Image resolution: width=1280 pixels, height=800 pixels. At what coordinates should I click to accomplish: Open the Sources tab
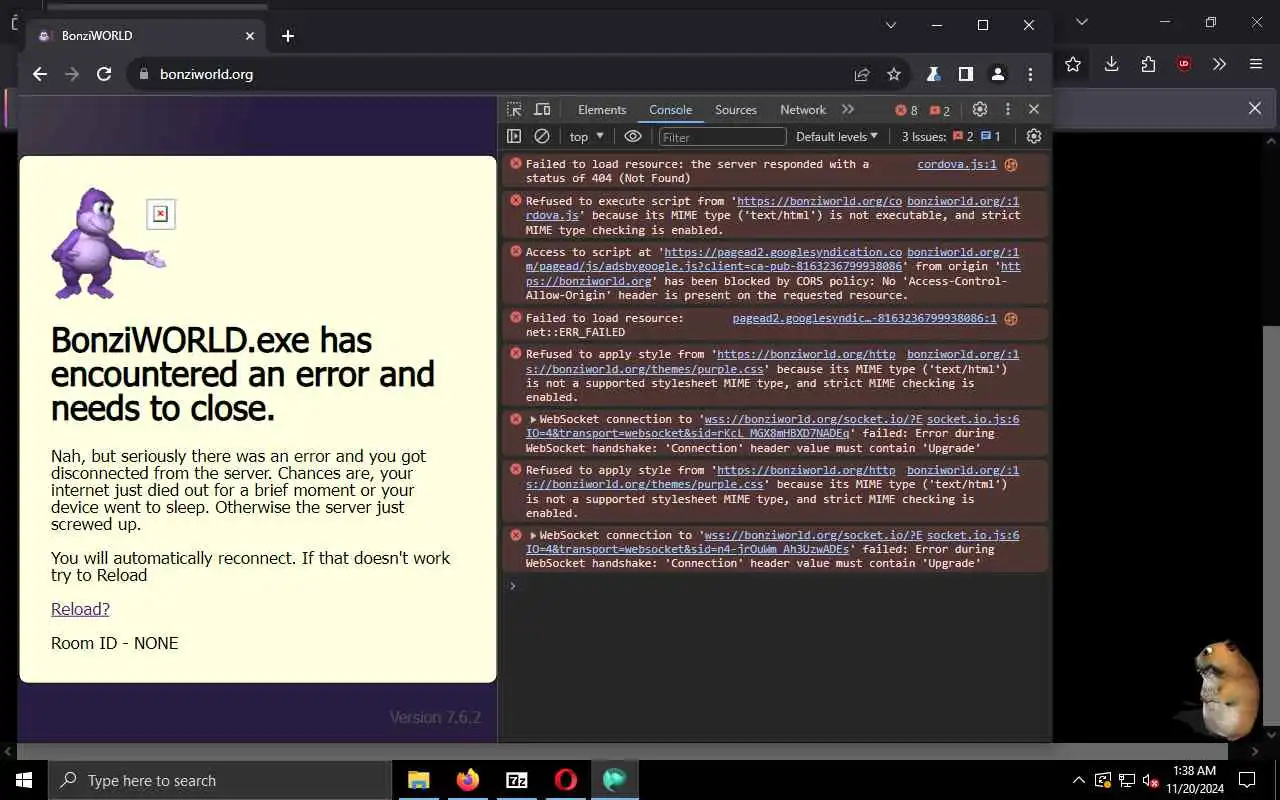[x=736, y=110]
